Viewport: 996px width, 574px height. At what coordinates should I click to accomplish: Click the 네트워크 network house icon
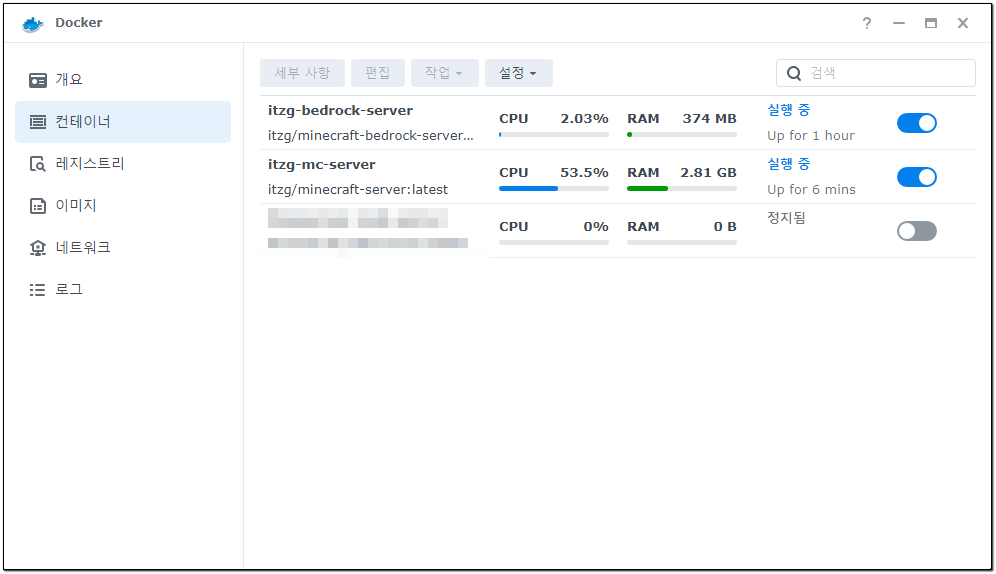tap(37, 248)
